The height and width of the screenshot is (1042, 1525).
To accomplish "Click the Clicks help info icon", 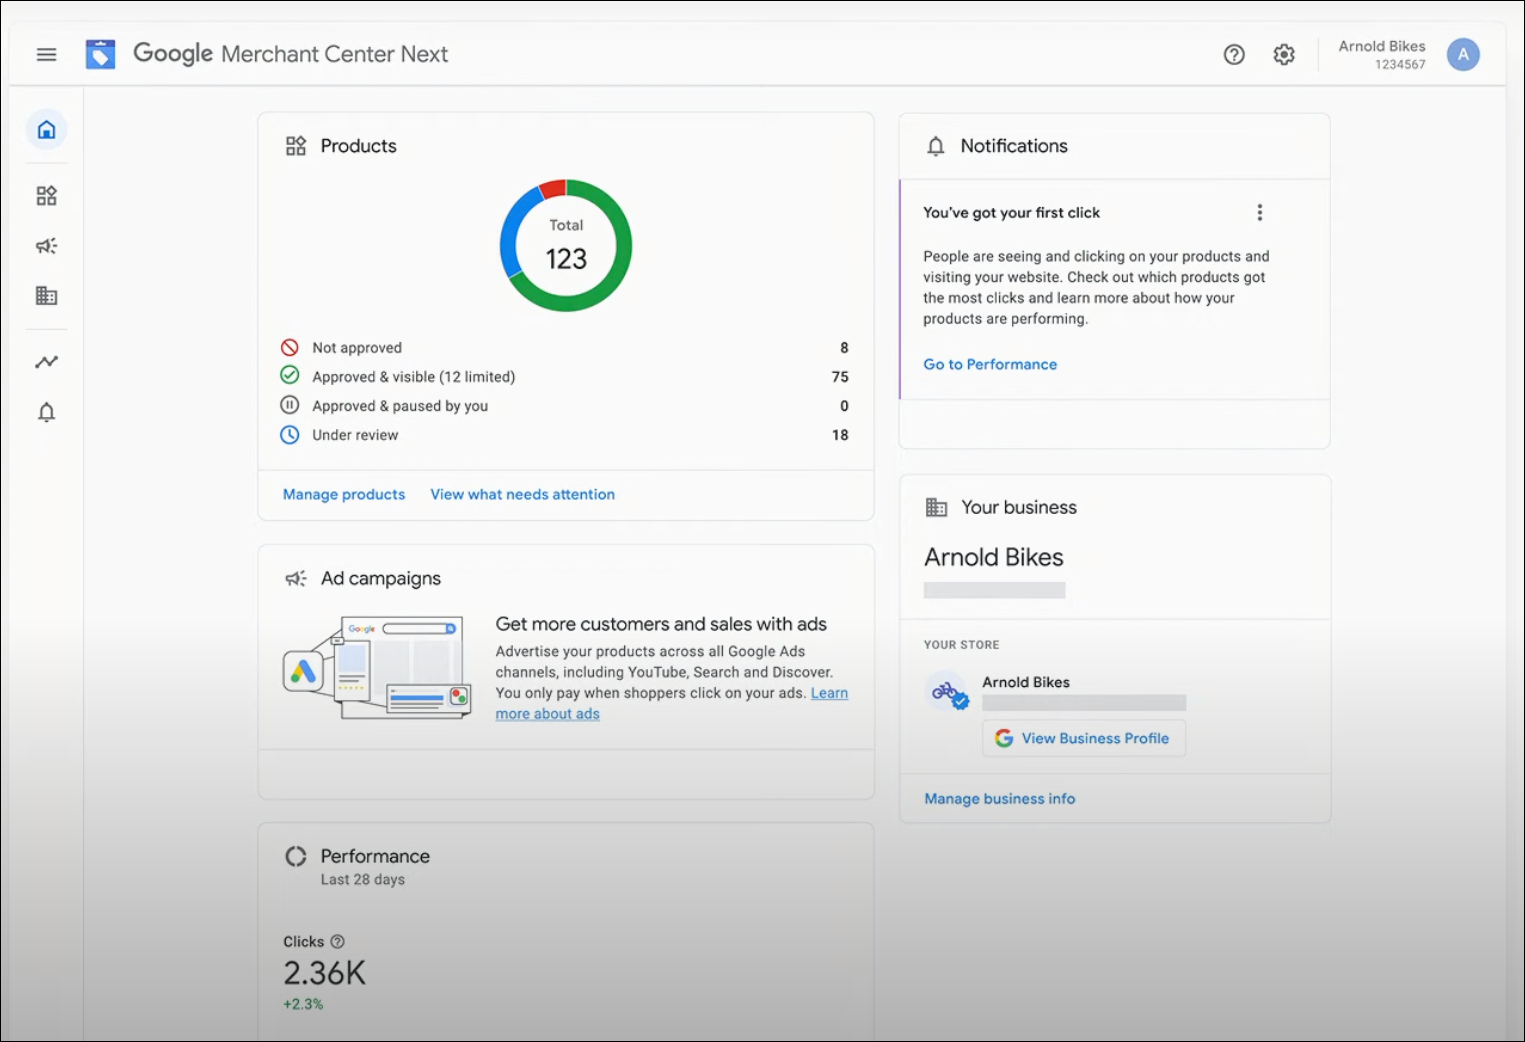I will pyautogui.click(x=337, y=942).
